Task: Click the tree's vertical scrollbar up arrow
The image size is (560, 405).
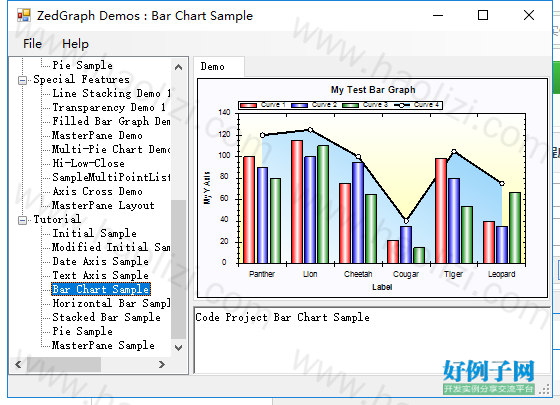Action: [x=179, y=67]
